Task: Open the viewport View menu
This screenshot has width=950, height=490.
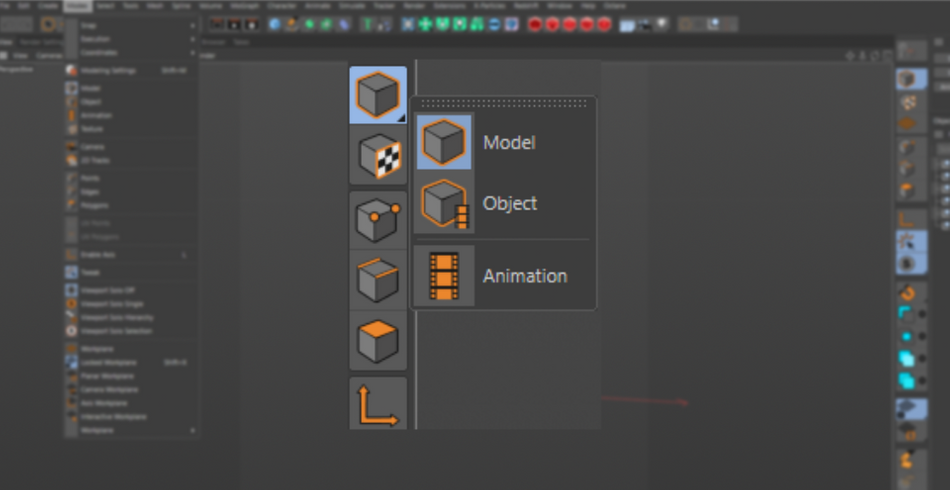Action: (x=20, y=55)
